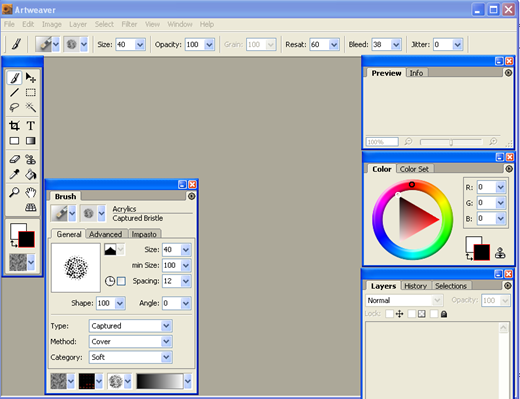Click black foreground swatch in toolbox
520x399 pixels.
point(26,239)
